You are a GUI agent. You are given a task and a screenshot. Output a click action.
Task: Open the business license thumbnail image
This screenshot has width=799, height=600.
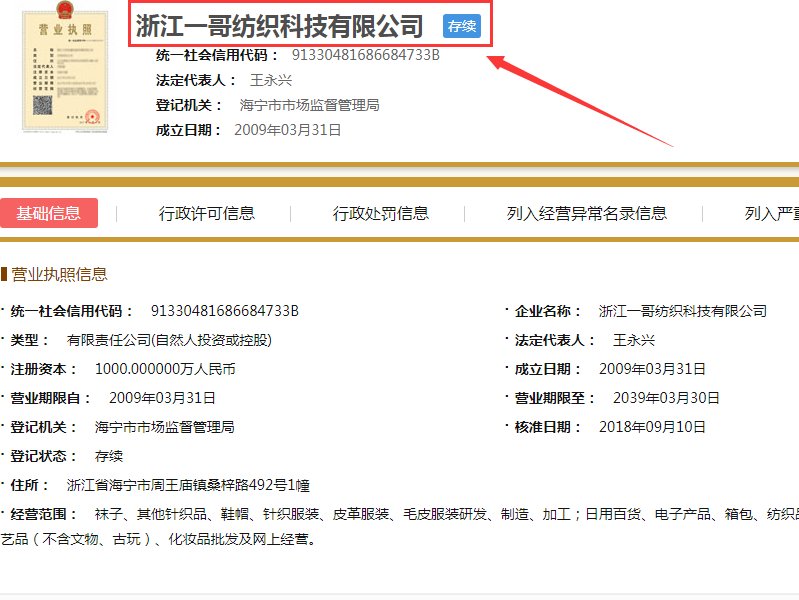[x=65, y=67]
